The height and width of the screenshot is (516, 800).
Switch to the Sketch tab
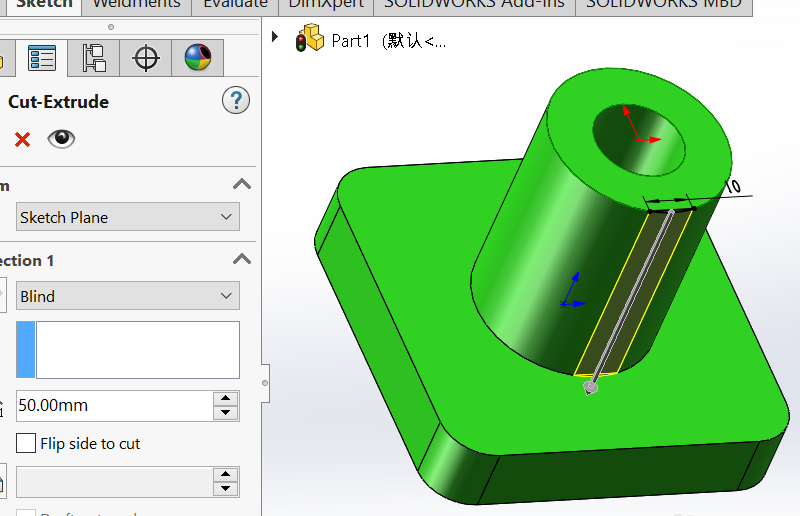coord(44,7)
